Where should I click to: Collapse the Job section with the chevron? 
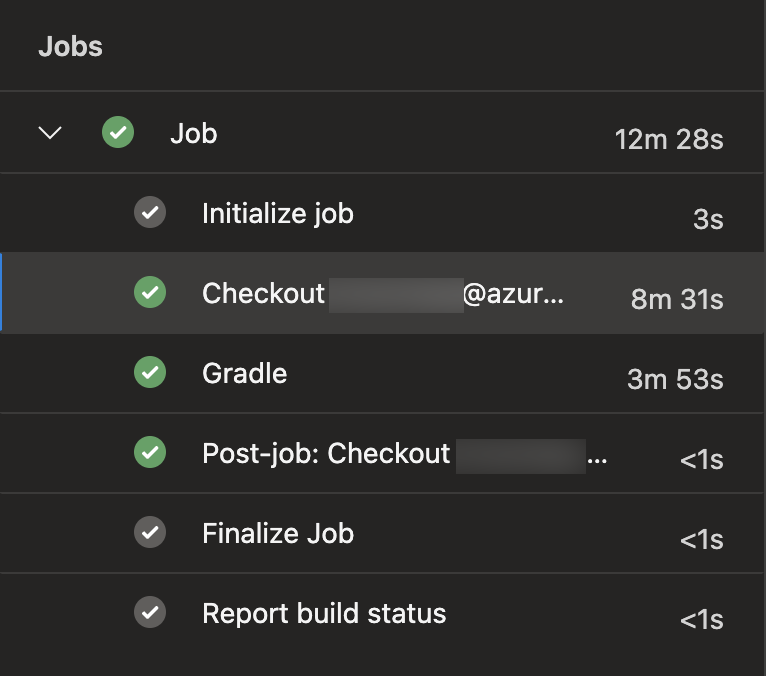click(x=50, y=132)
